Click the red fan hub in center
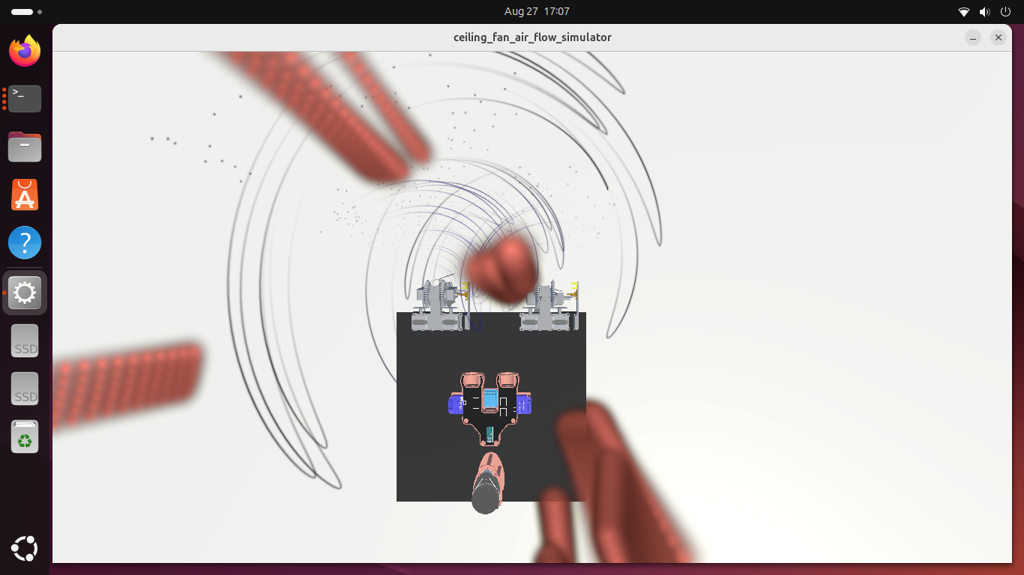The width and height of the screenshot is (1024, 575). click(x=502, y=269)
